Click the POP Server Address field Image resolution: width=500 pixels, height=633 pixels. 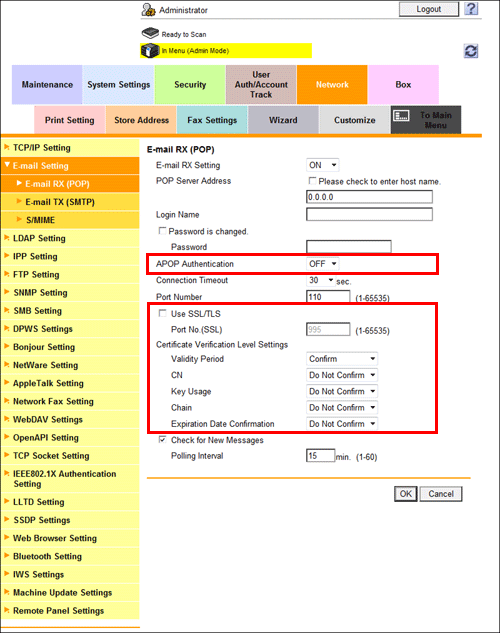369,197
